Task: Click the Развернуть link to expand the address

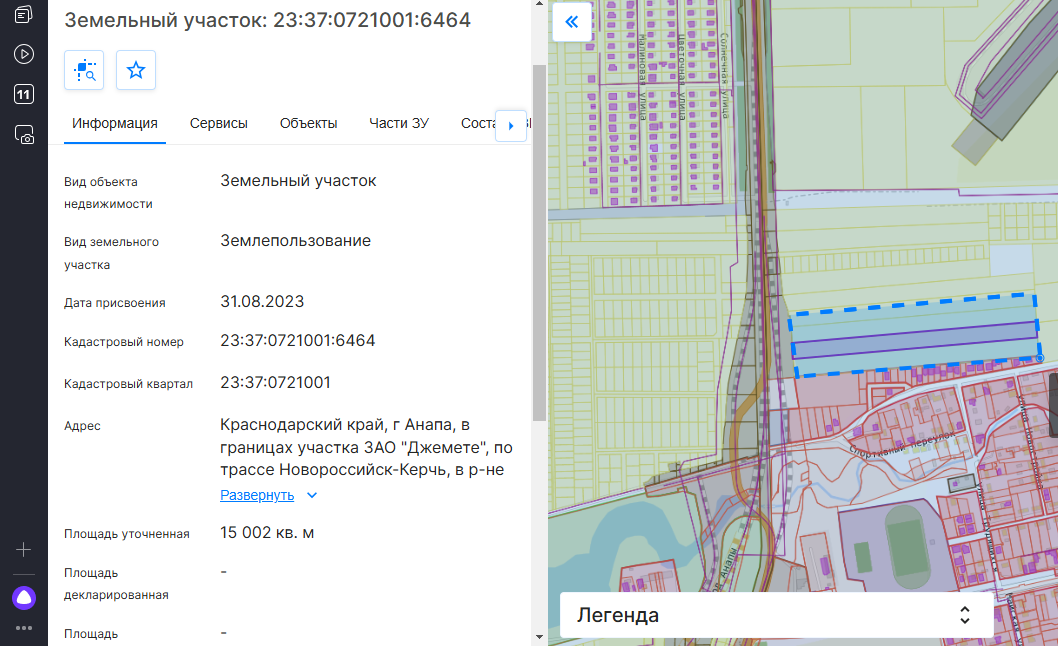Action: click(257, 495)
